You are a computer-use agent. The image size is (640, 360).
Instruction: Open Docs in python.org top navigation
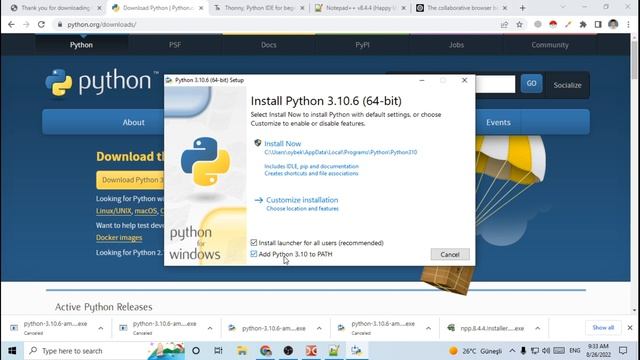click(x=269, y=45)
